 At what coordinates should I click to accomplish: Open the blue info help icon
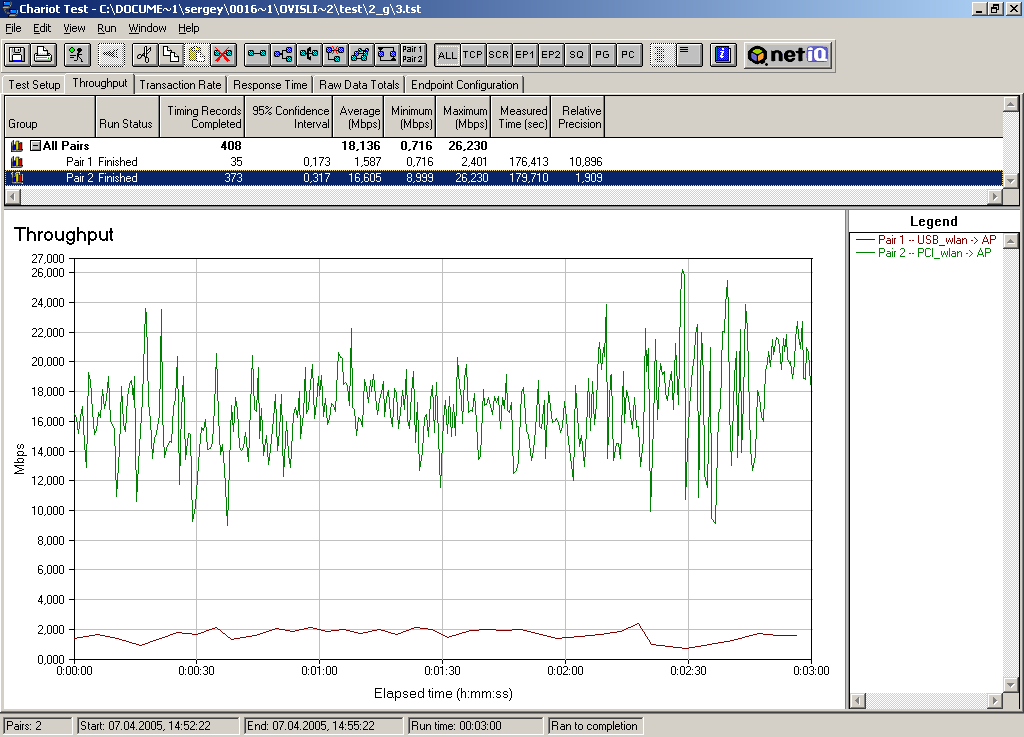(x=725, y=55)
